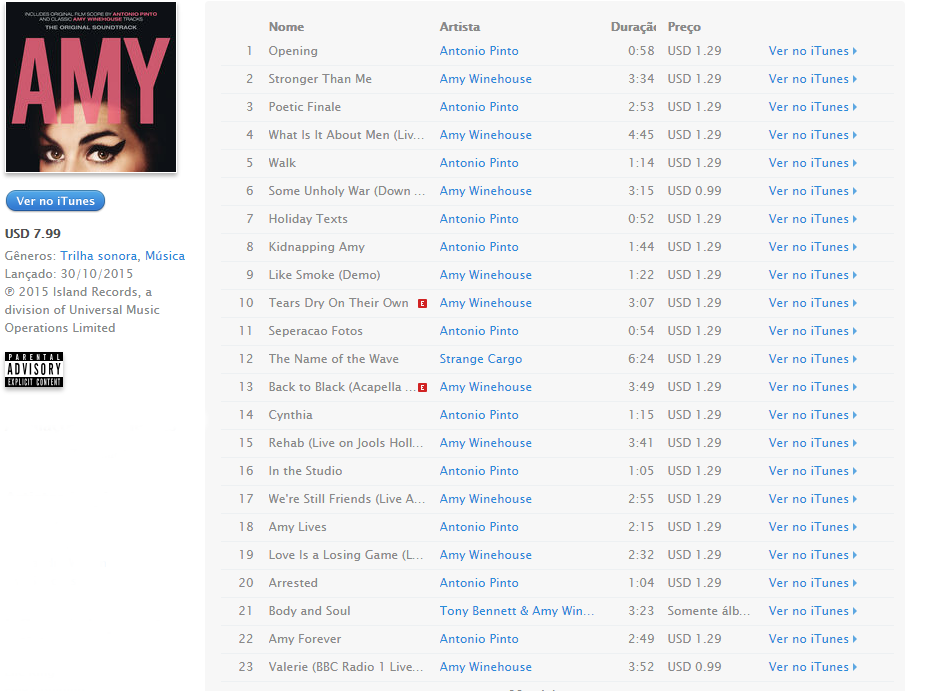Click Ver no iTunes for Body and Soul
This screenshot has width=934, height=691.
(x=812, y=611)
